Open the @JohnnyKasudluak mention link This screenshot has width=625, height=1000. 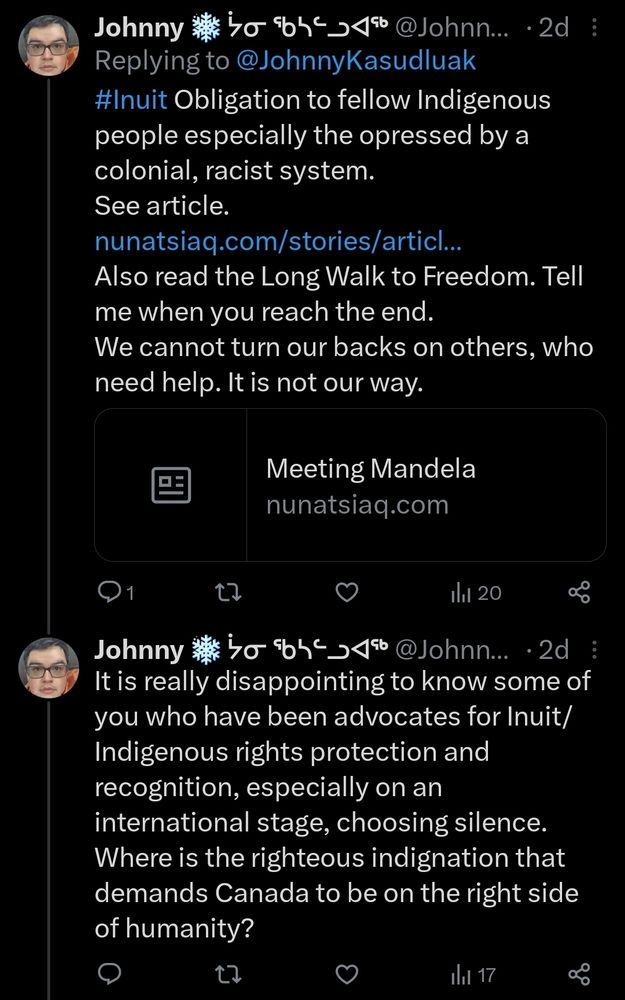(356, 61)
